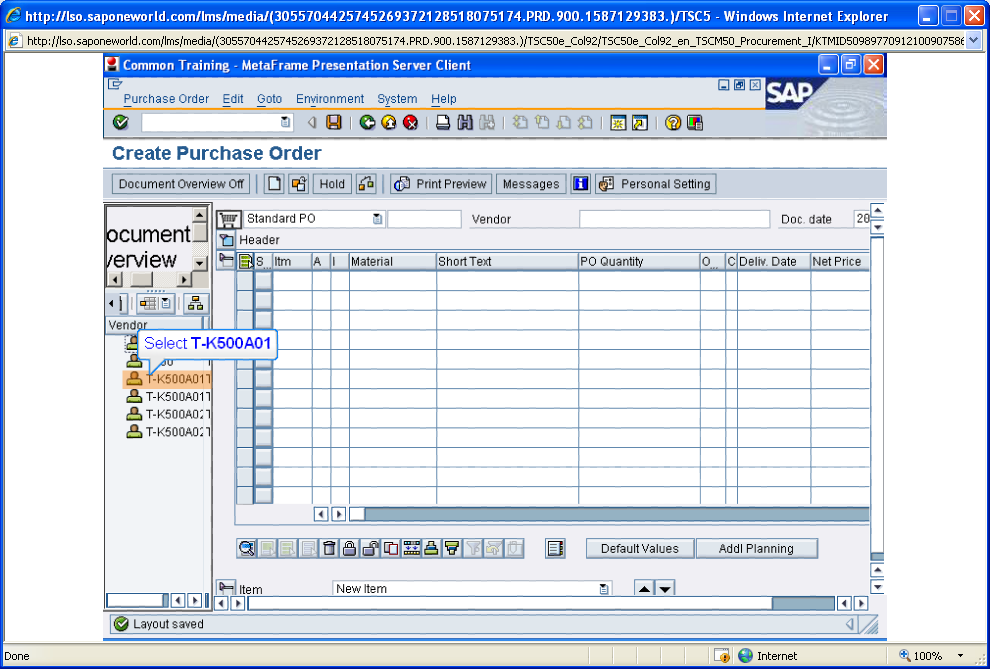Click the Unlock open padlock icon
The image size is (990, 669).
tap(370, 548)
